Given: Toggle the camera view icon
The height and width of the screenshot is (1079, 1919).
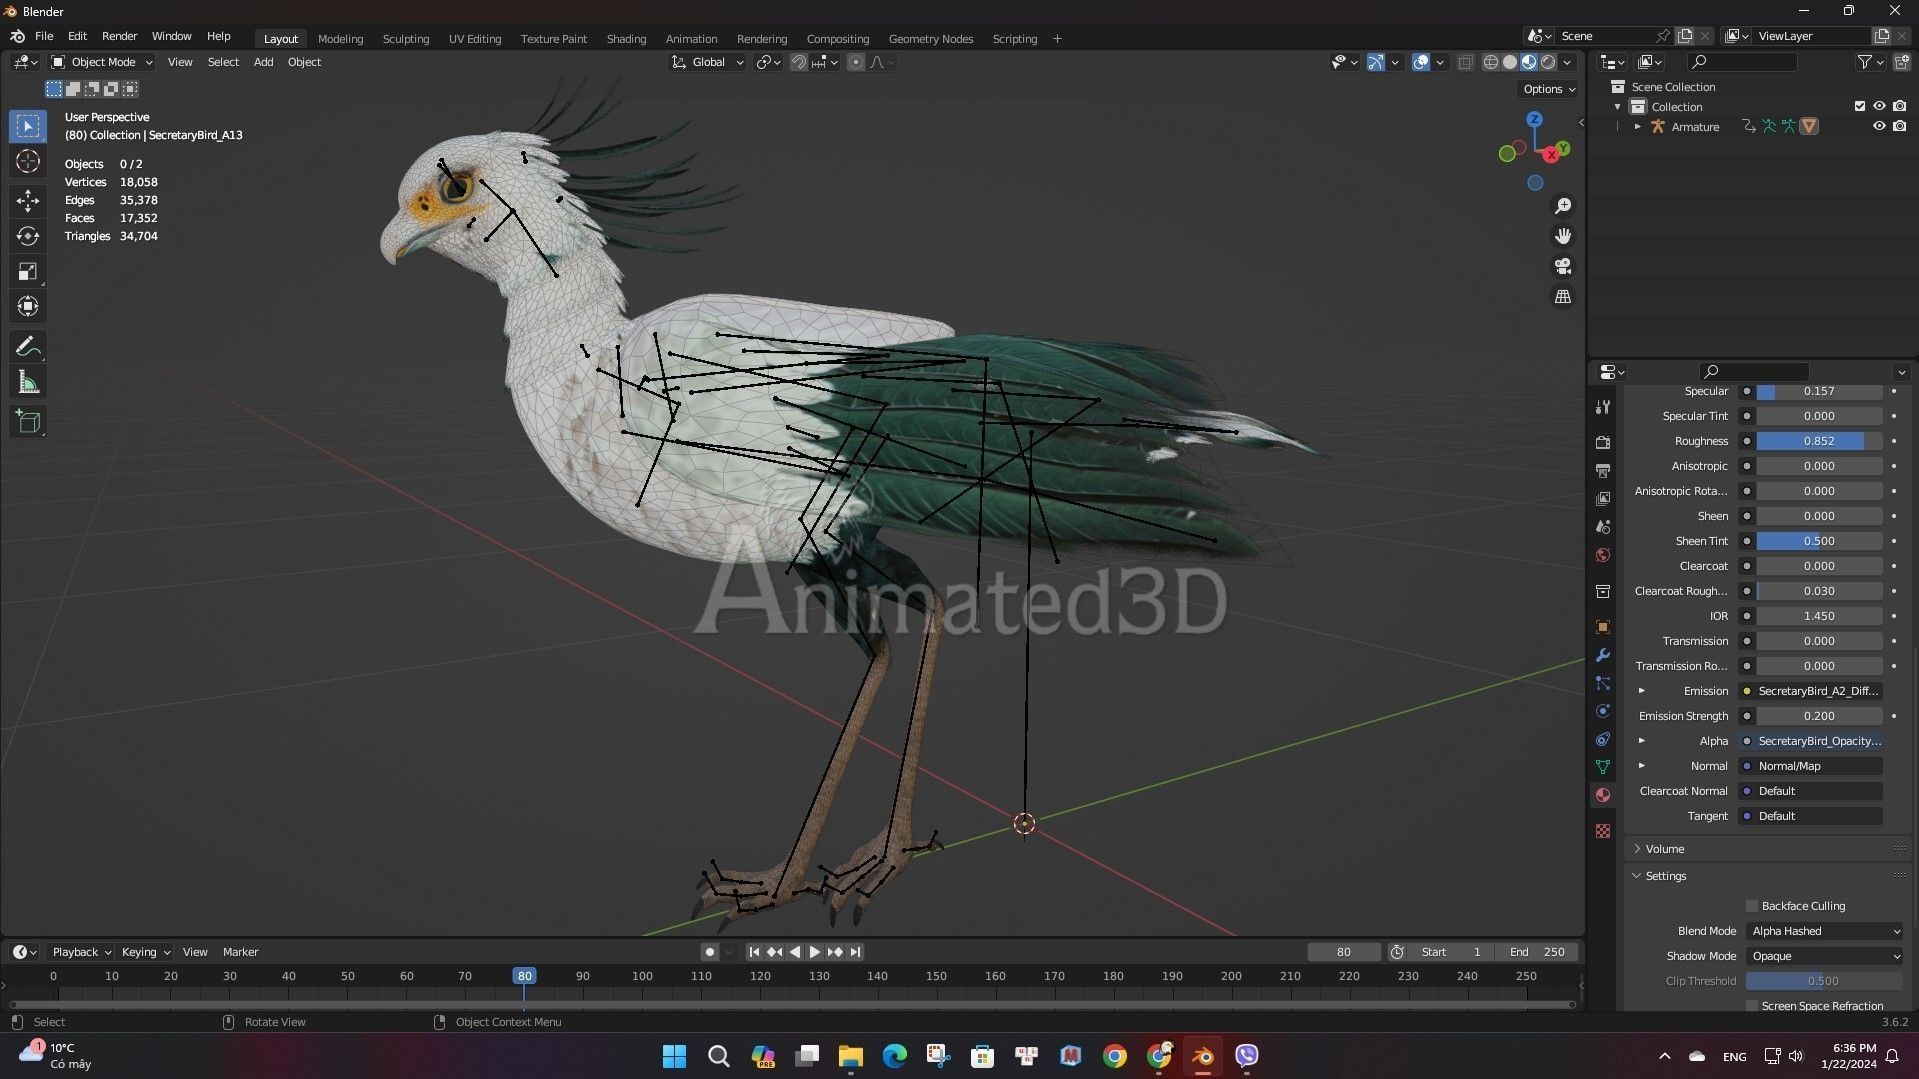Looking at the screenshot, I should pos(1563,266).
